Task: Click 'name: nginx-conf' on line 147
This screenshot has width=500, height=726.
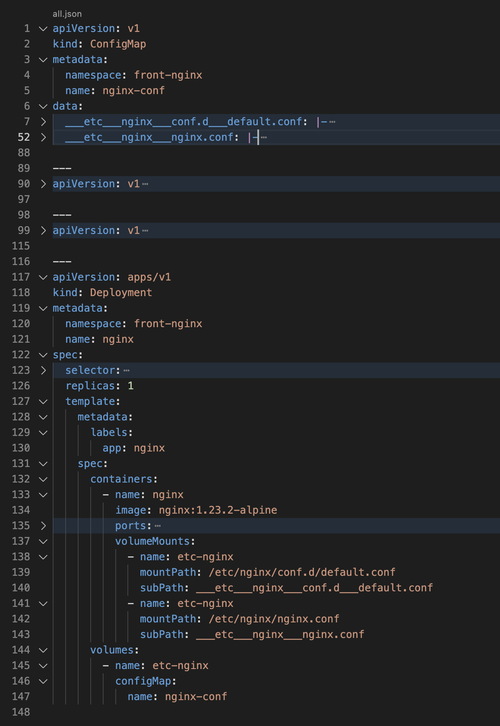Action: [177, 697]
